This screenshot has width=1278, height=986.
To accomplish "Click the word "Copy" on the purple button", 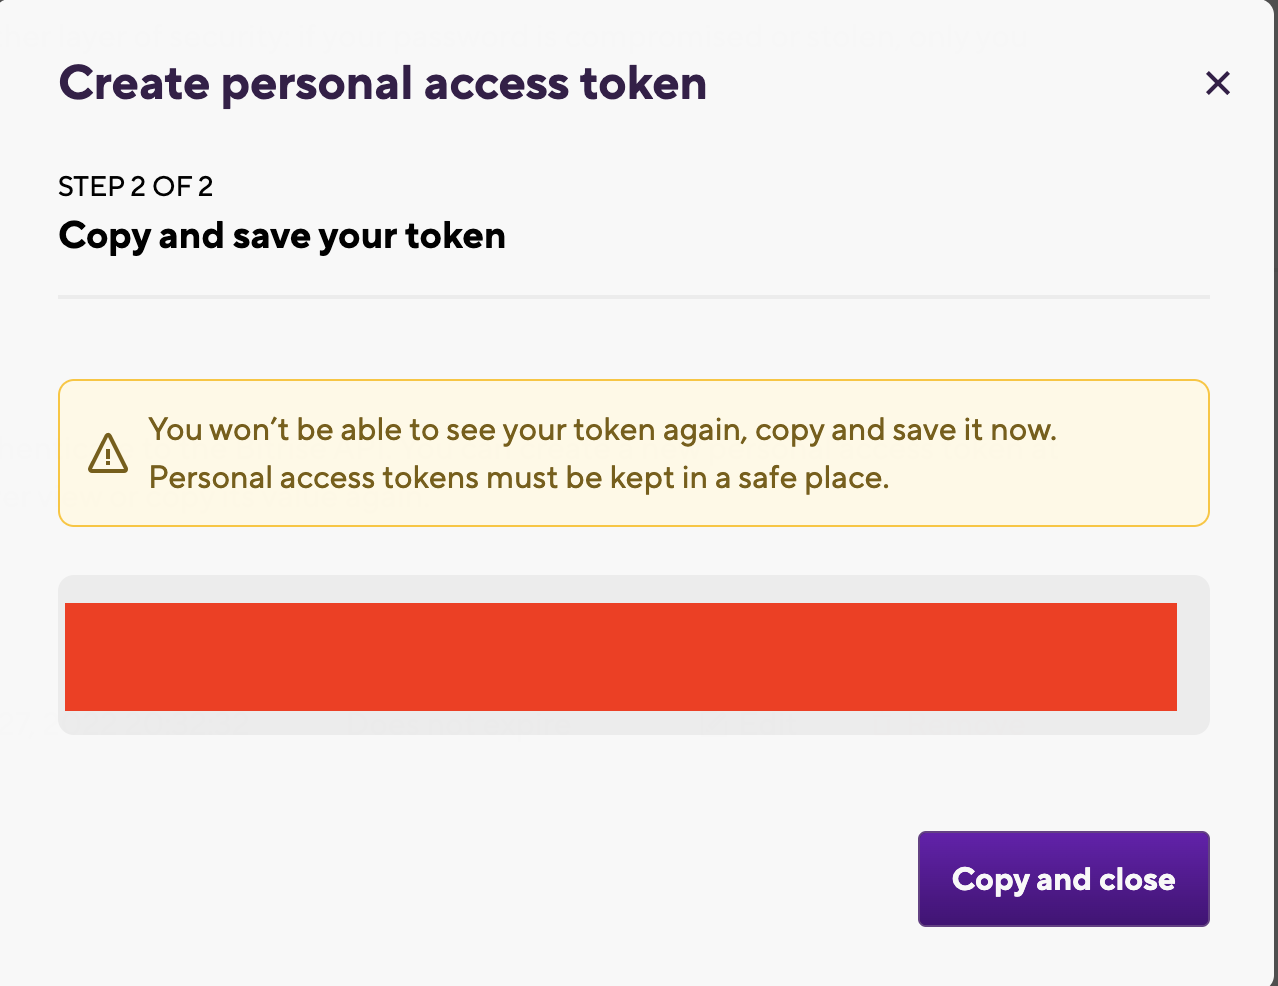I will (990, 879).
